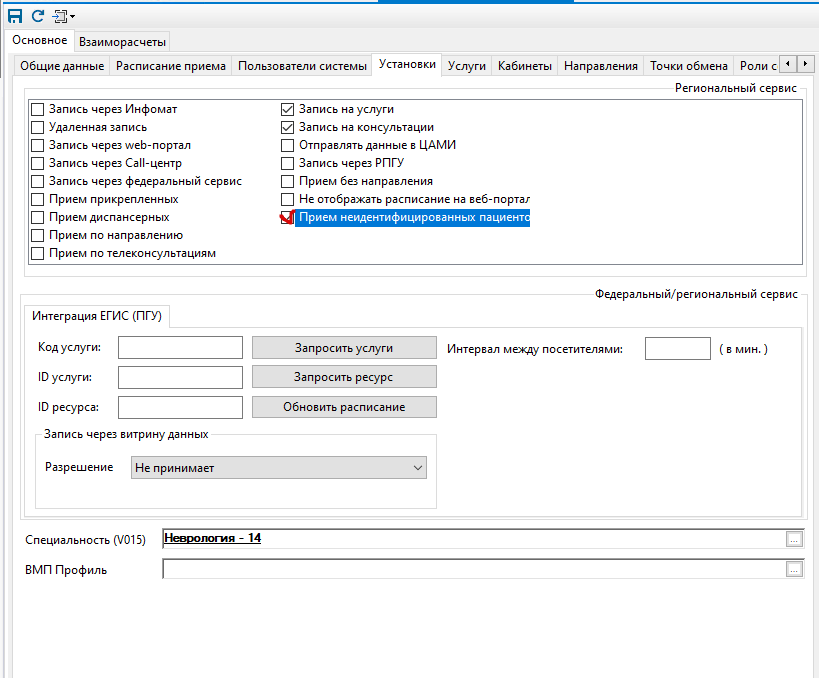819x678 pixels.
Task: Focus Интервал между посетителями field
Action: [x=677, y=349]
